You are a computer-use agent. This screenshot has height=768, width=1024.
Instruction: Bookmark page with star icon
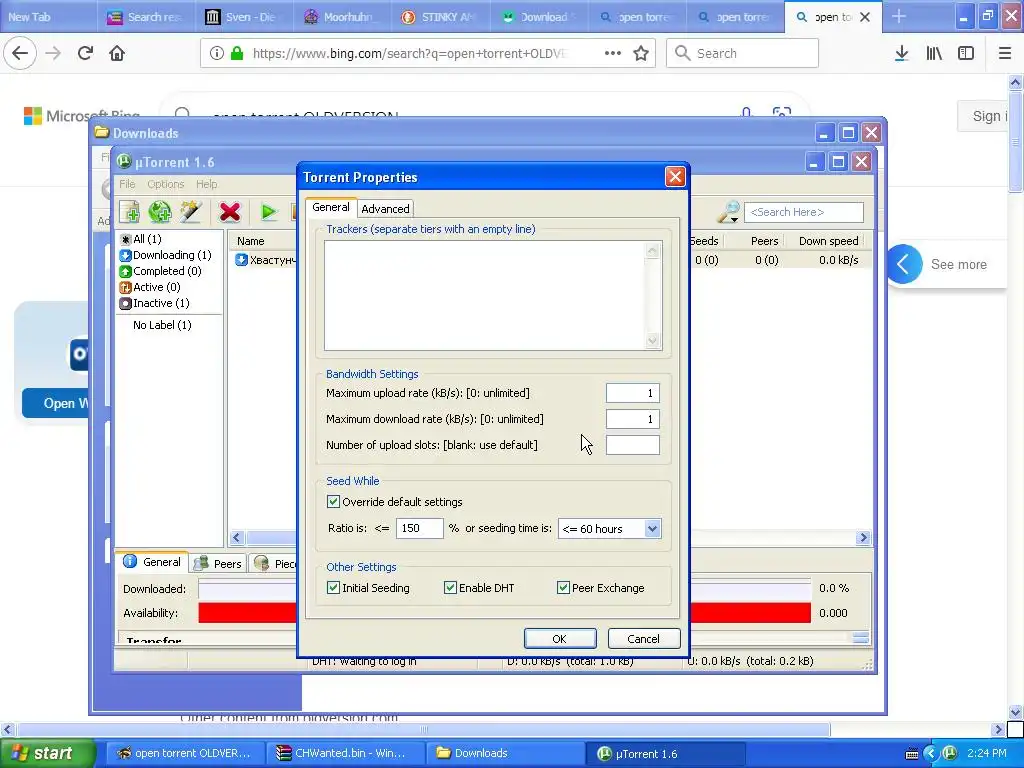641,54
